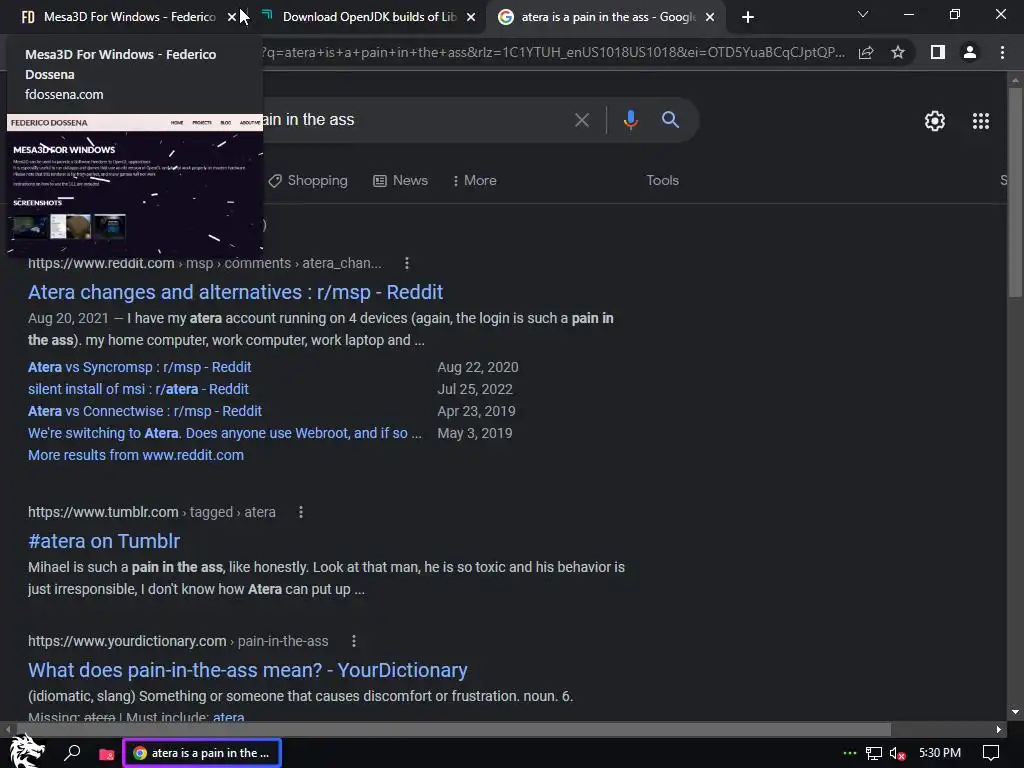This screenshot has width=1024, height=768.
Task: Open the Chrome profile icon
Action: point(970,52)
